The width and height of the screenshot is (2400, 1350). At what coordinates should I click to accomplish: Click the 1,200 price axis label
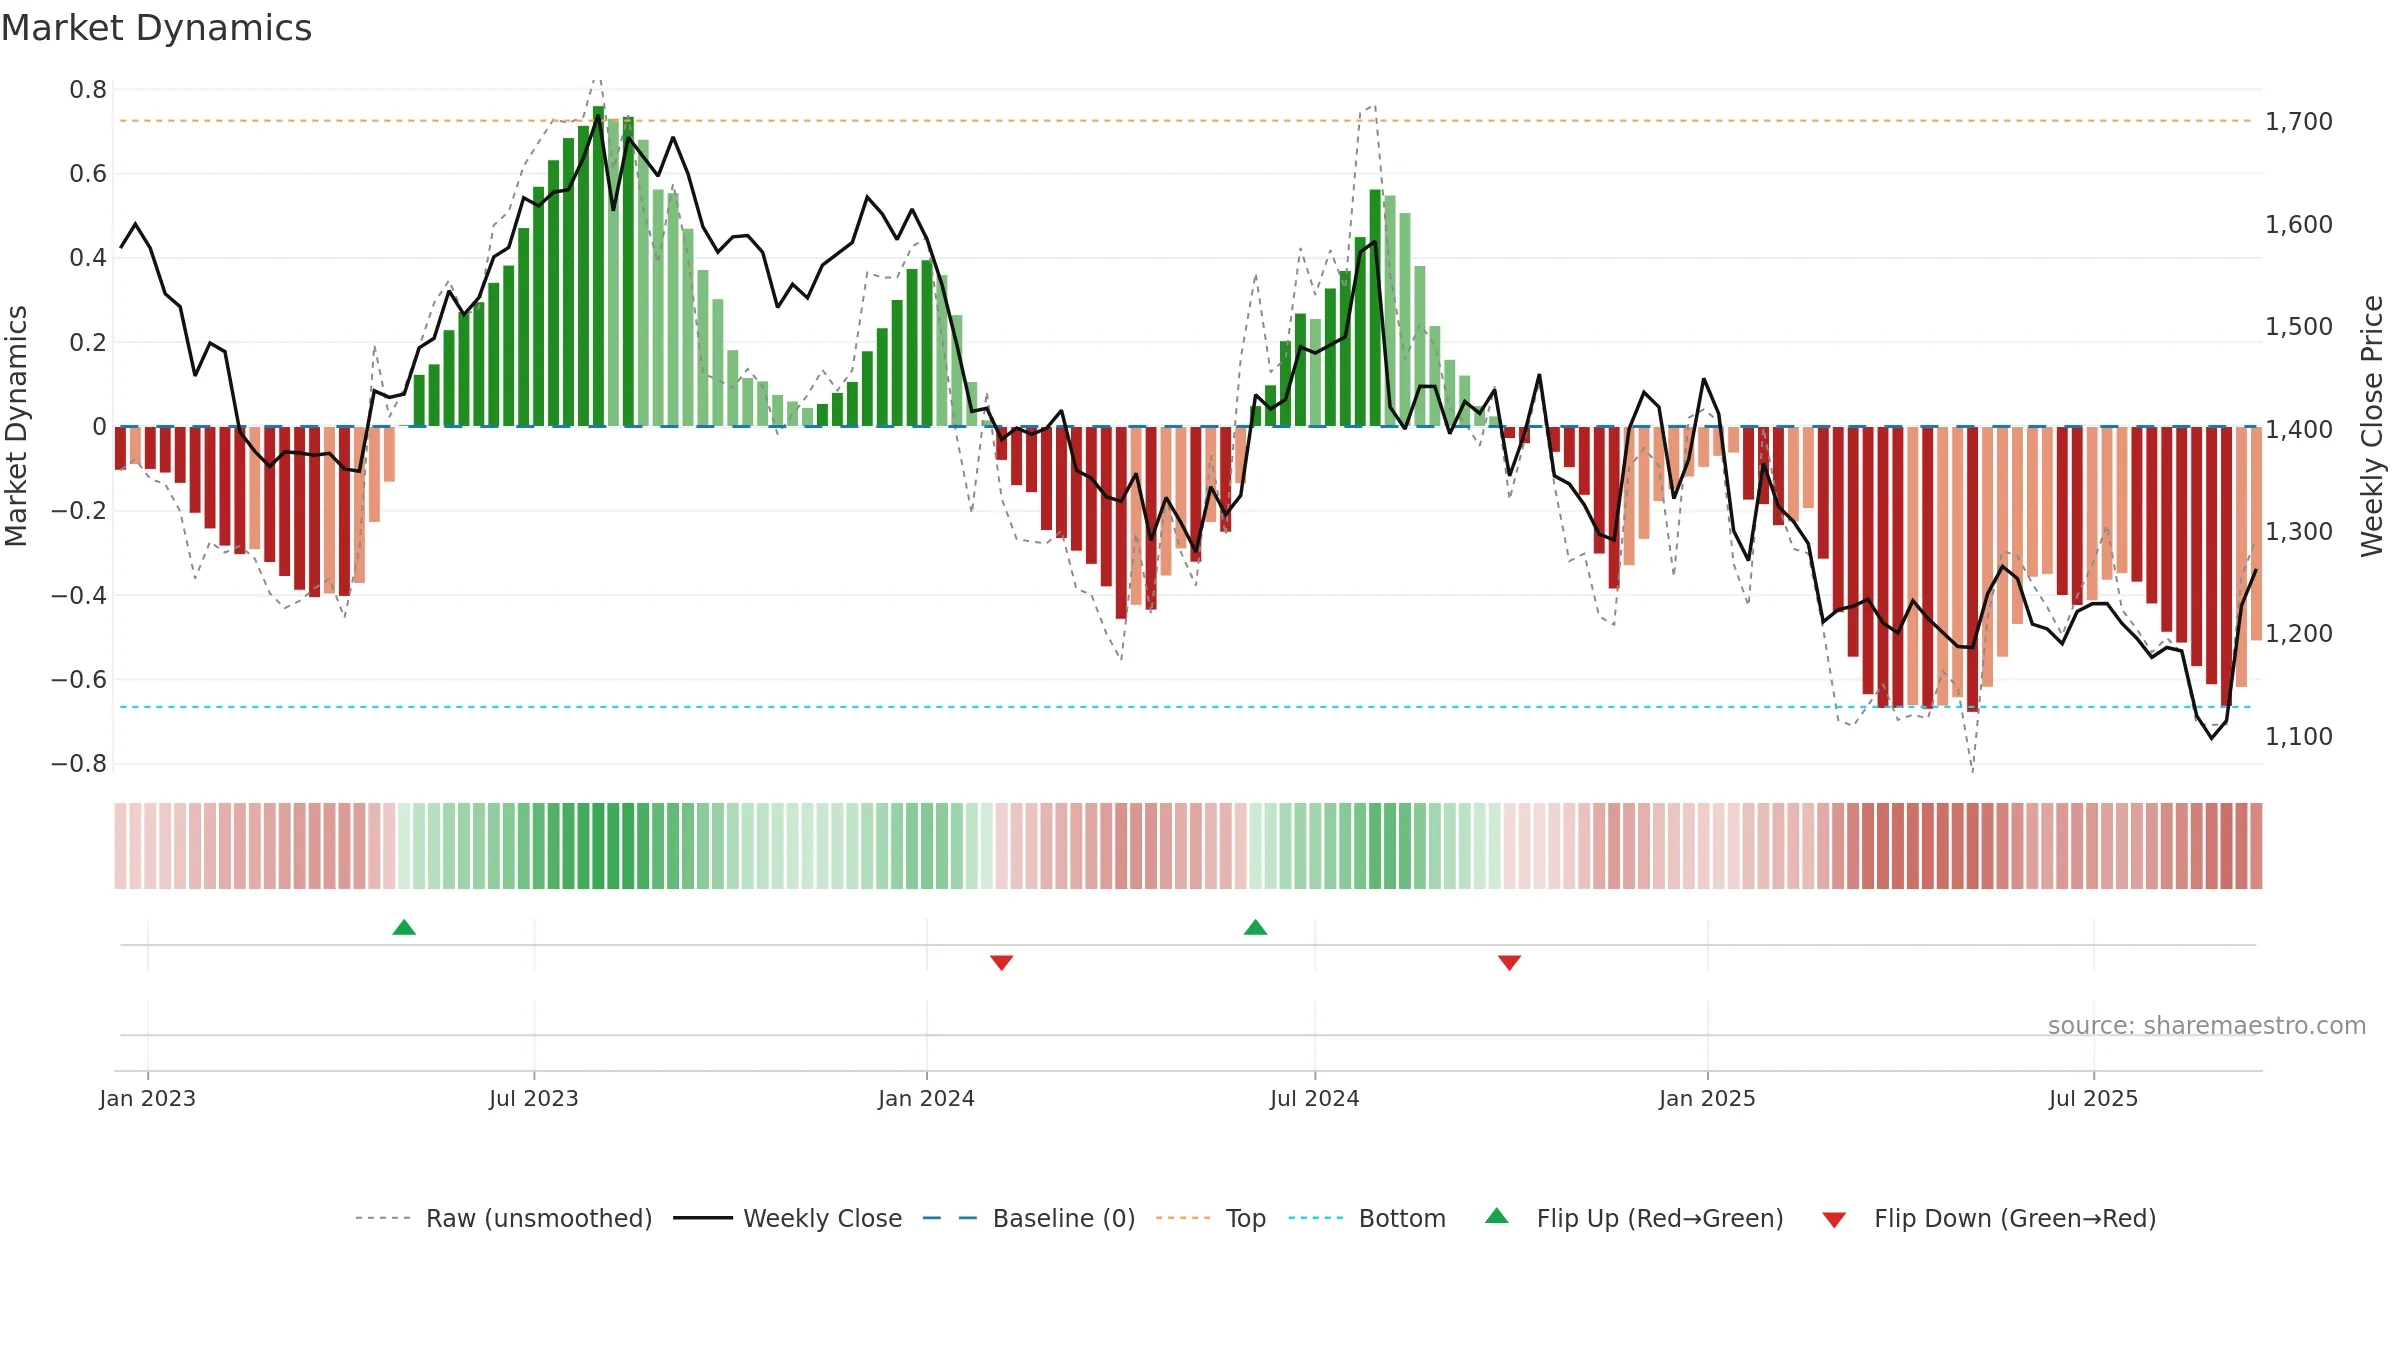click(x=2299, y=634)
